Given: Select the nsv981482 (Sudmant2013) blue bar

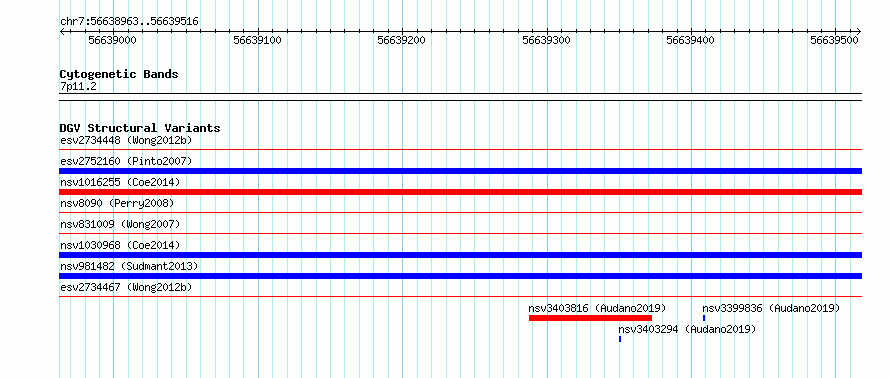Looking at the screenshot, I should click(460, 276).
